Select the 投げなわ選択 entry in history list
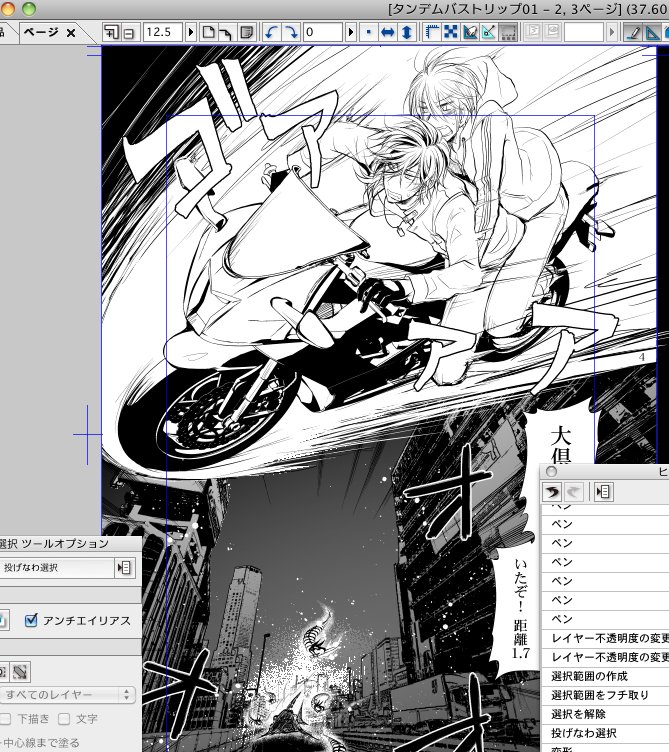 [x=605, y=733]
